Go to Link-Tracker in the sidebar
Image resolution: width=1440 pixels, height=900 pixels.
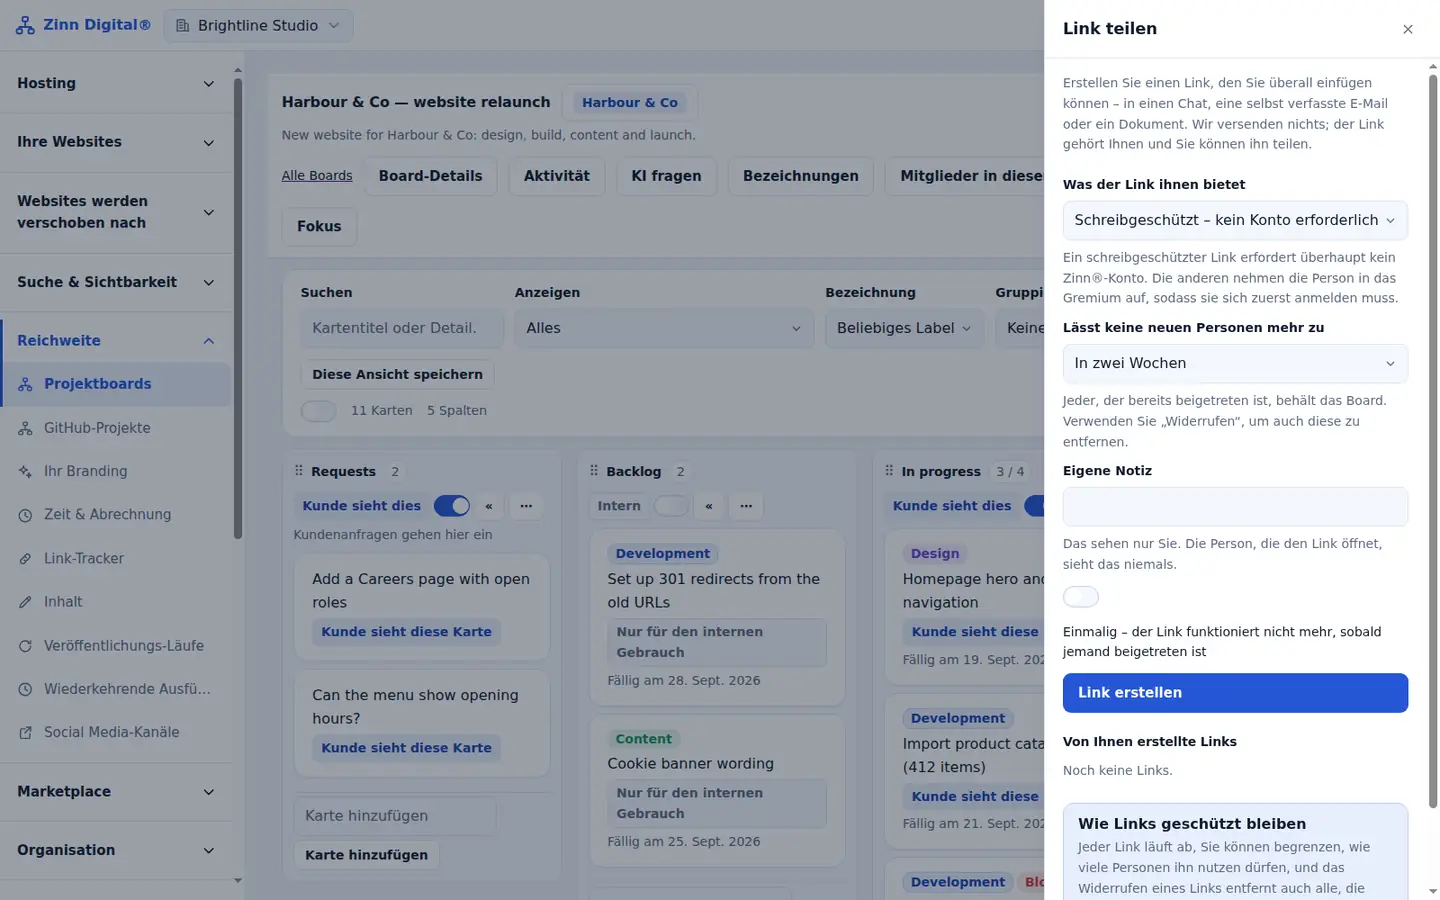click(116, 559)
